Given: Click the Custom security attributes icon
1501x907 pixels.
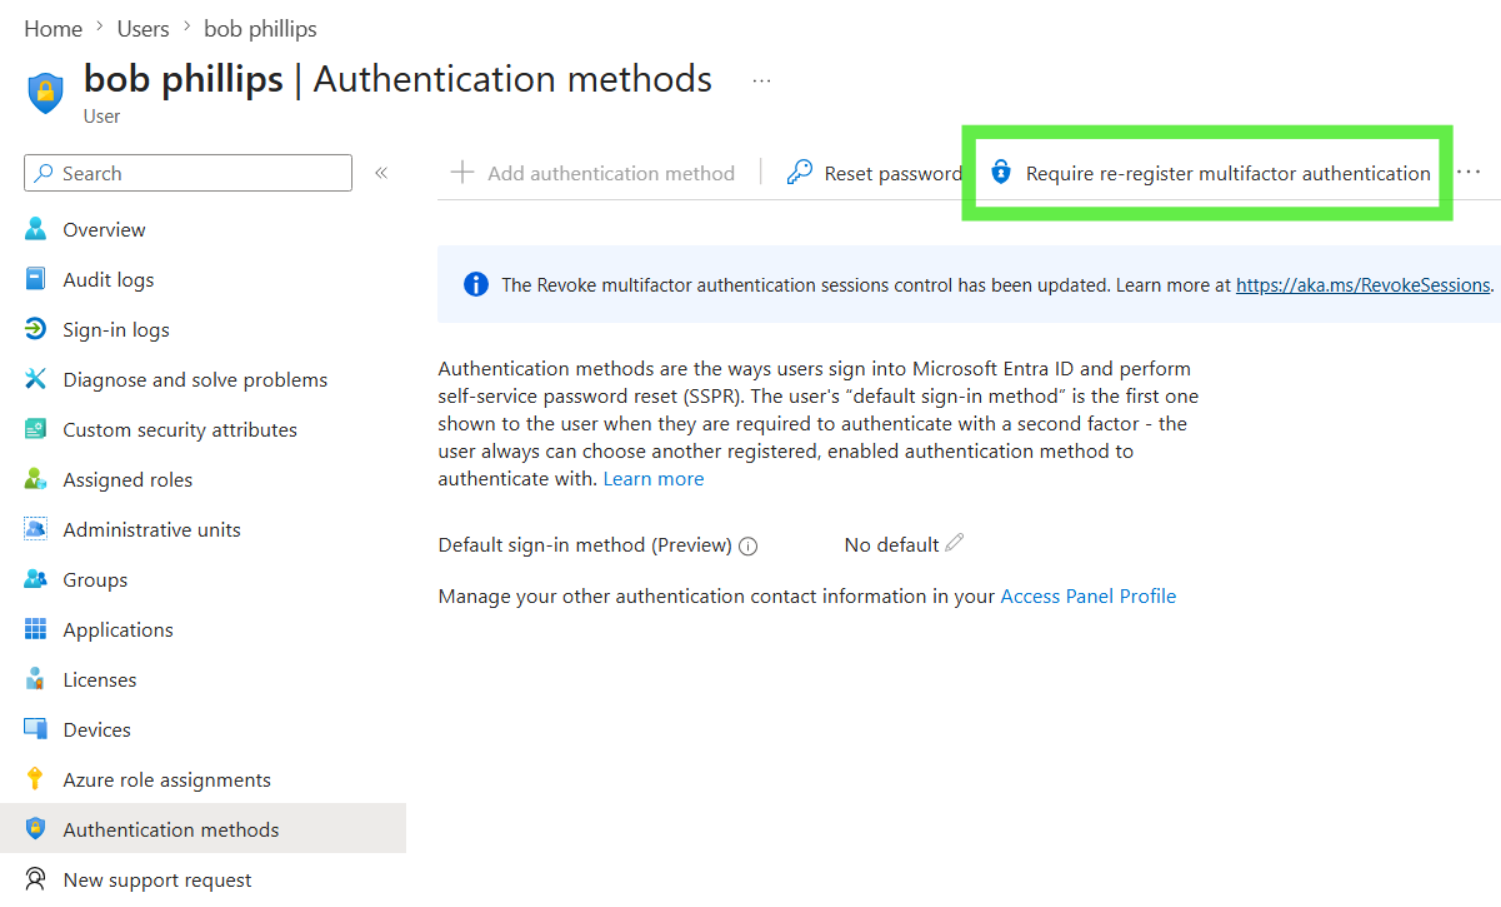Looking at the screenshot, I should pos(35,429).
